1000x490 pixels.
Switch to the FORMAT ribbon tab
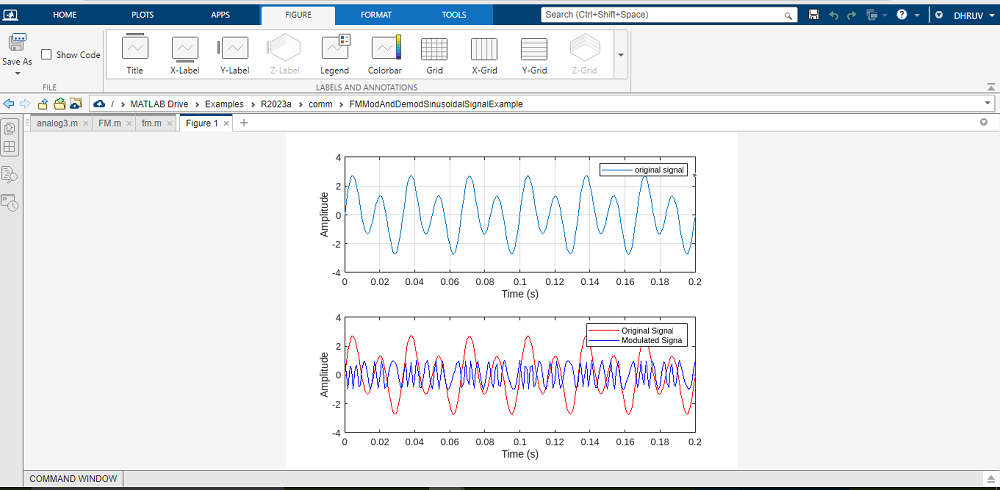tap(376, 15)
